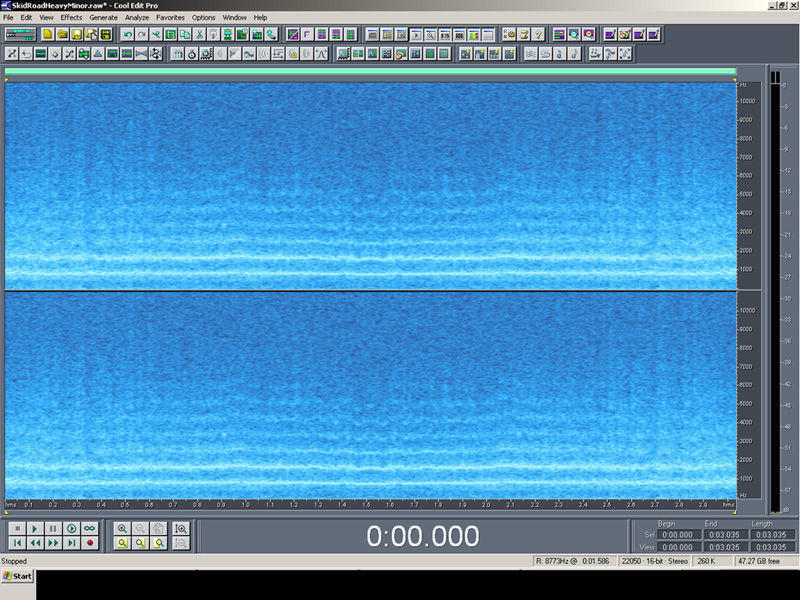
Task: Open the View menu
Action: [x=46, y=17]
